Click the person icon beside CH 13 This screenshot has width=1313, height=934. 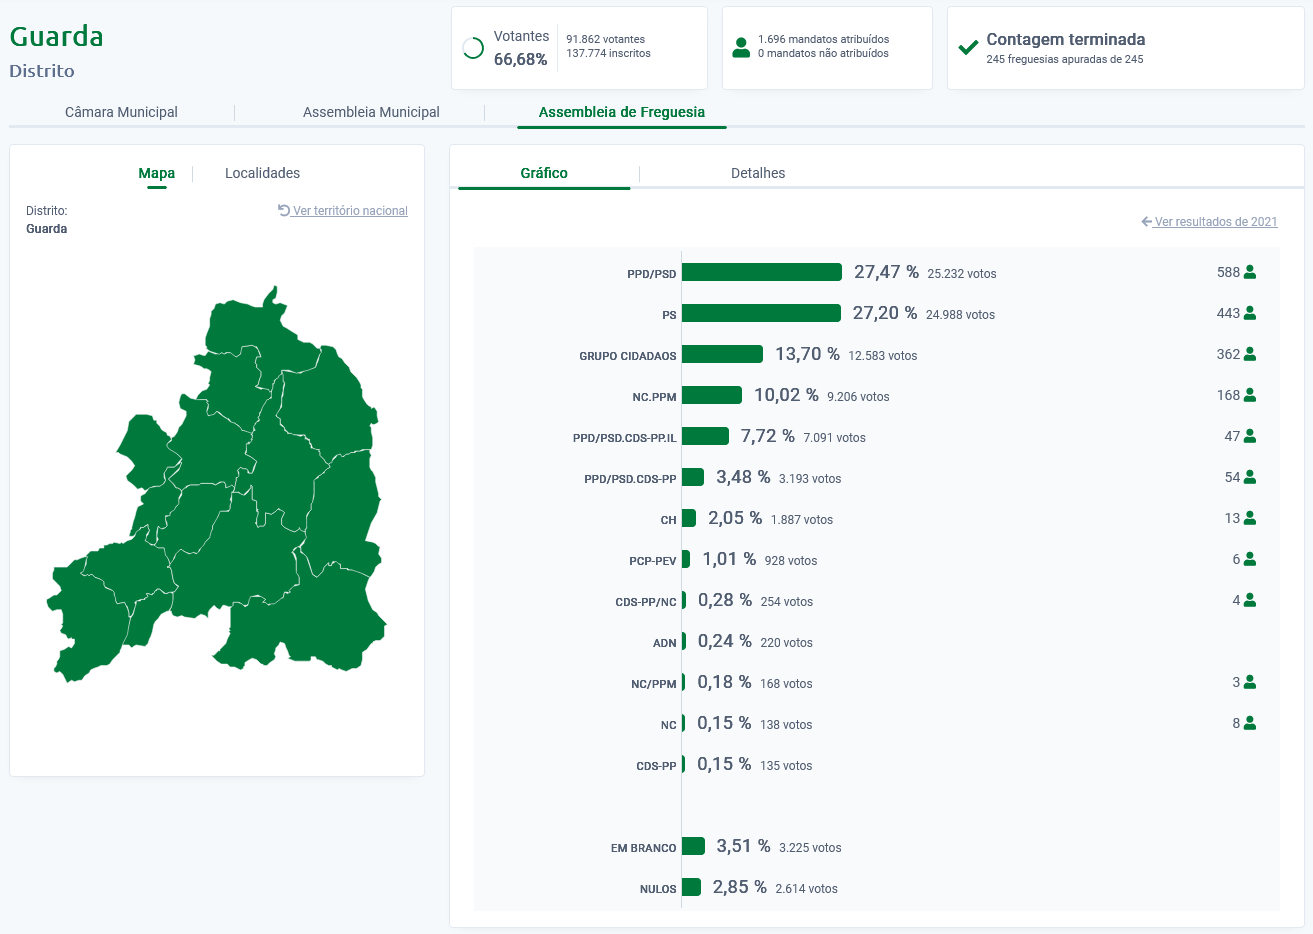(x=1250, y=518)
